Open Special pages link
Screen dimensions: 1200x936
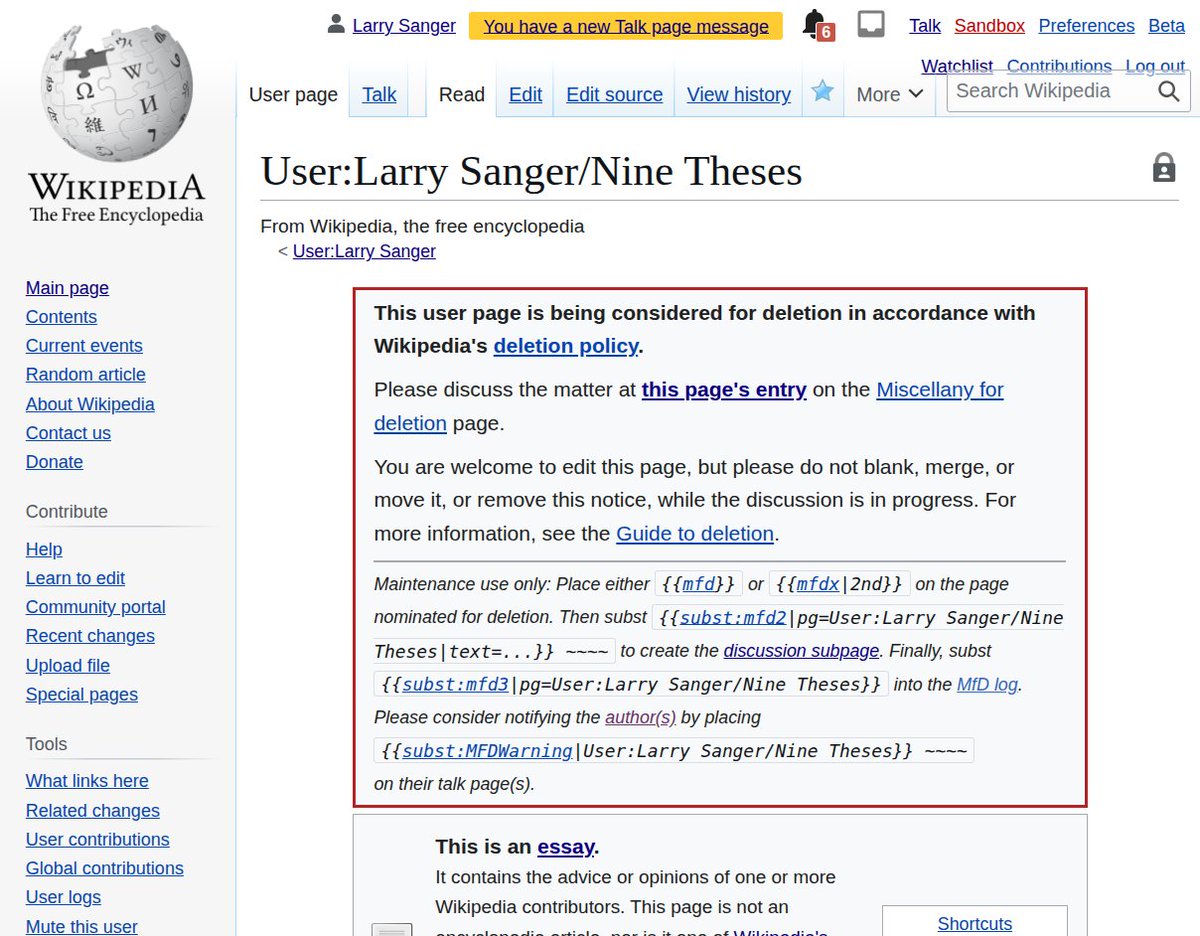click(x=81, y=695)
